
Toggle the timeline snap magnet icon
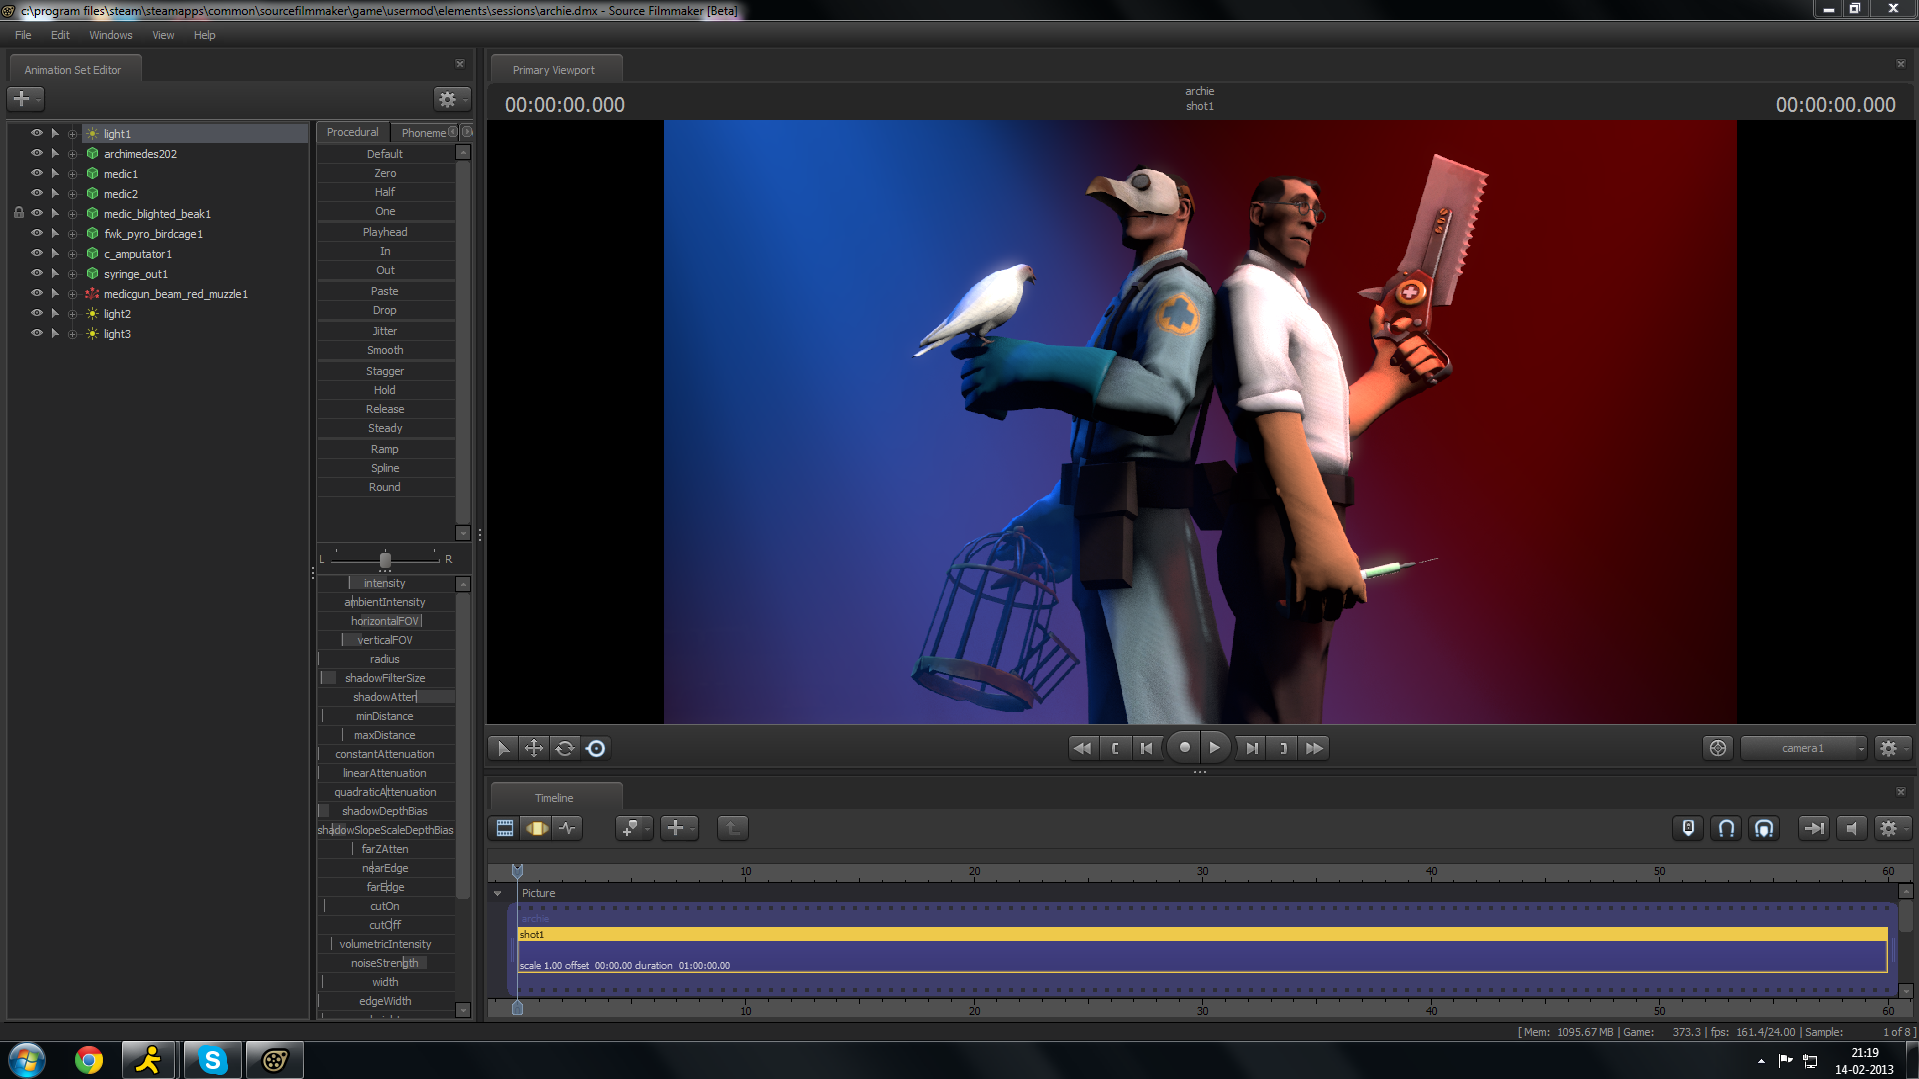tap(1726, 828)
